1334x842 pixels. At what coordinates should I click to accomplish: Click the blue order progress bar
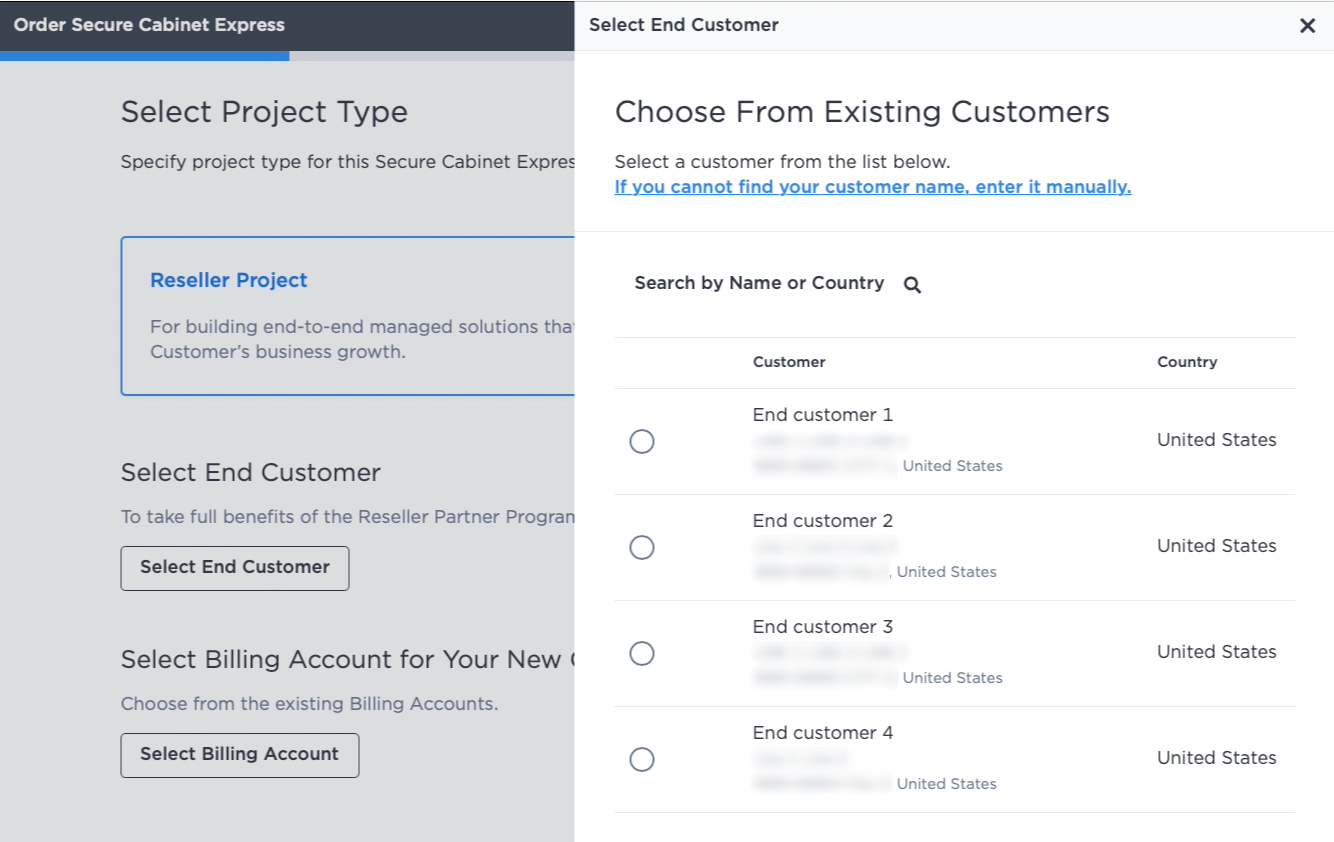pos(145,56)
